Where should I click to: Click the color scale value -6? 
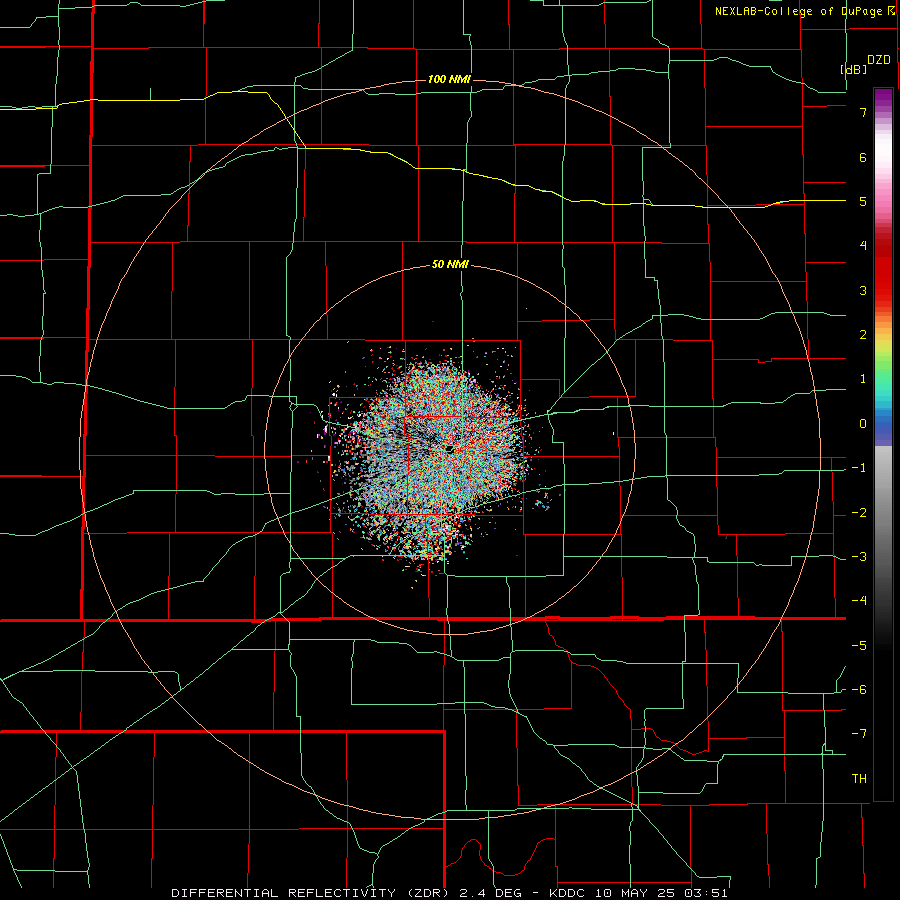859,689
